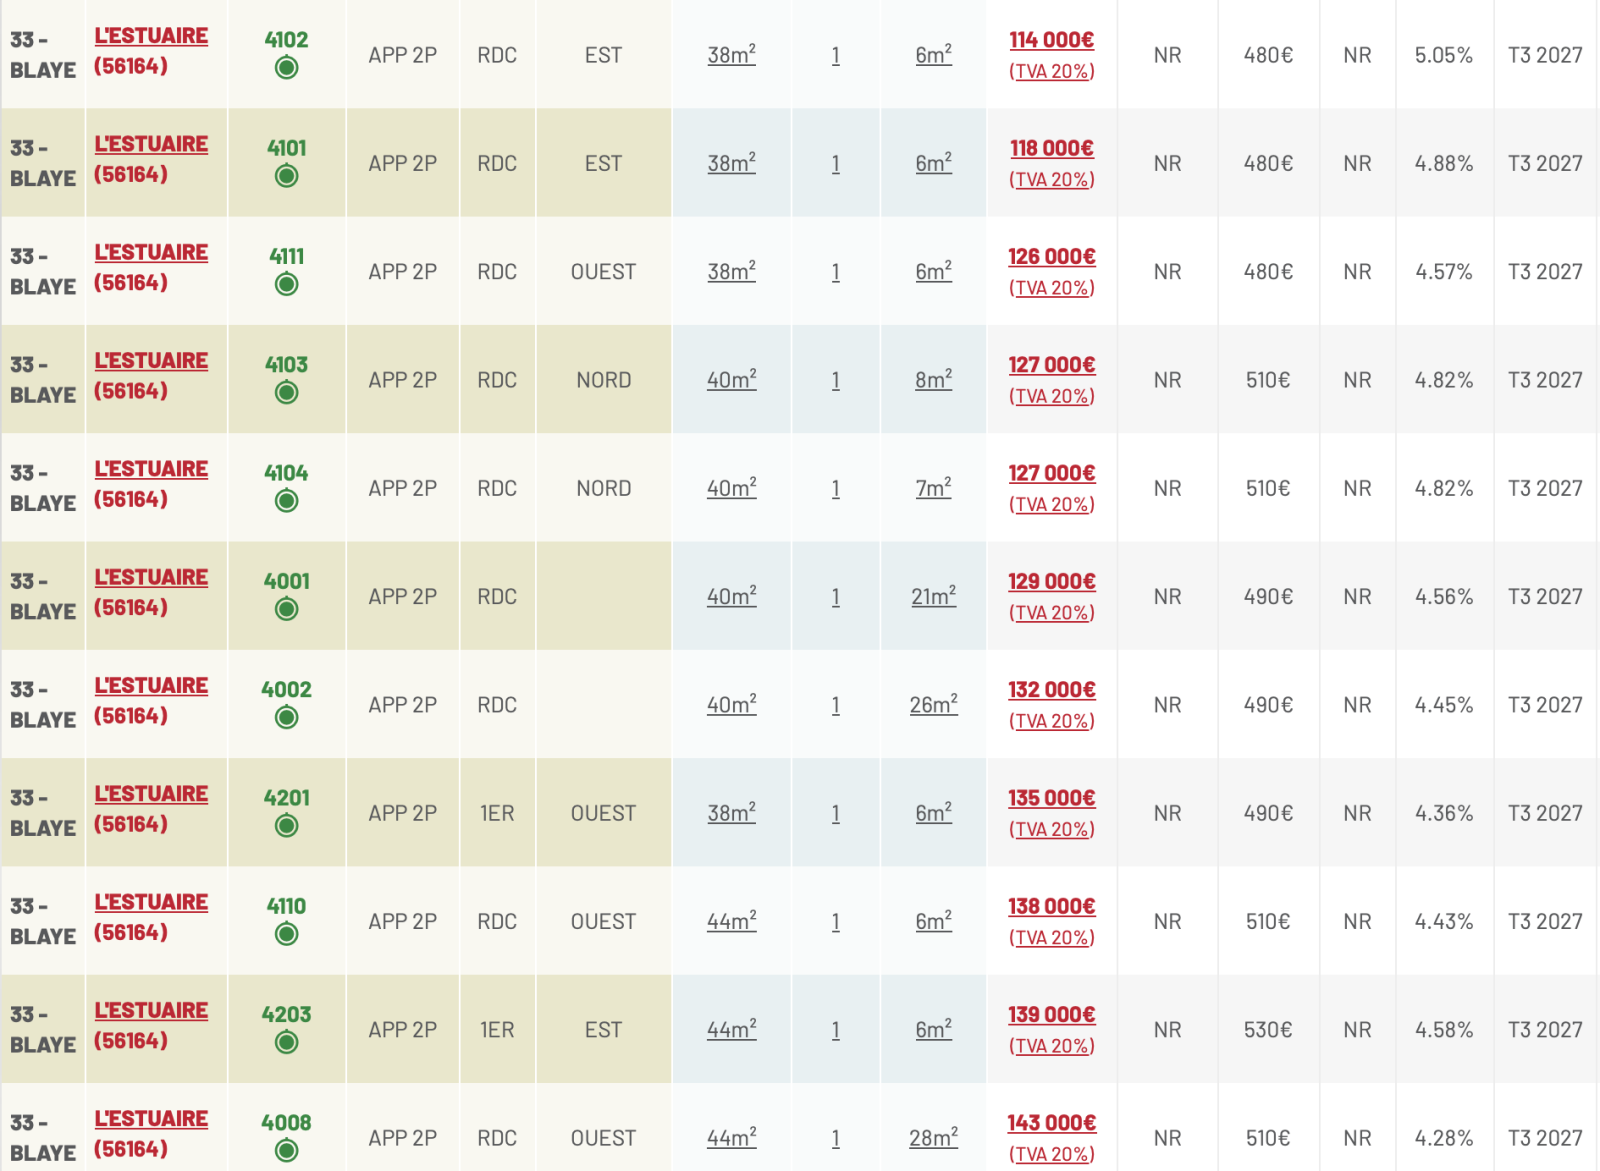
Task: Open the 114 000€ price link
Action: coord(1051,40)
